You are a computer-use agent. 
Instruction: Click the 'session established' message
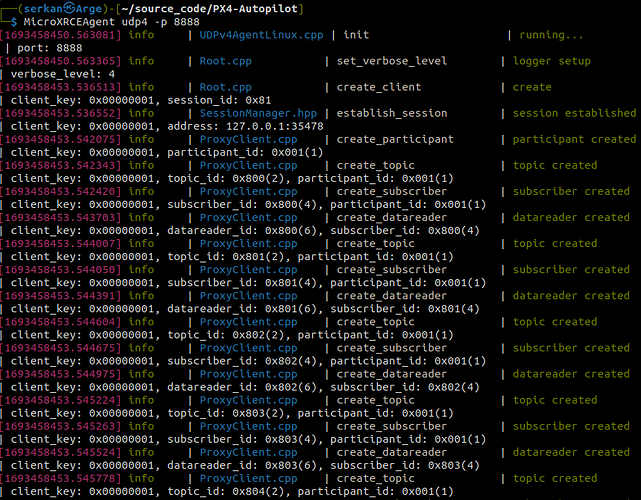click(574, 113)
